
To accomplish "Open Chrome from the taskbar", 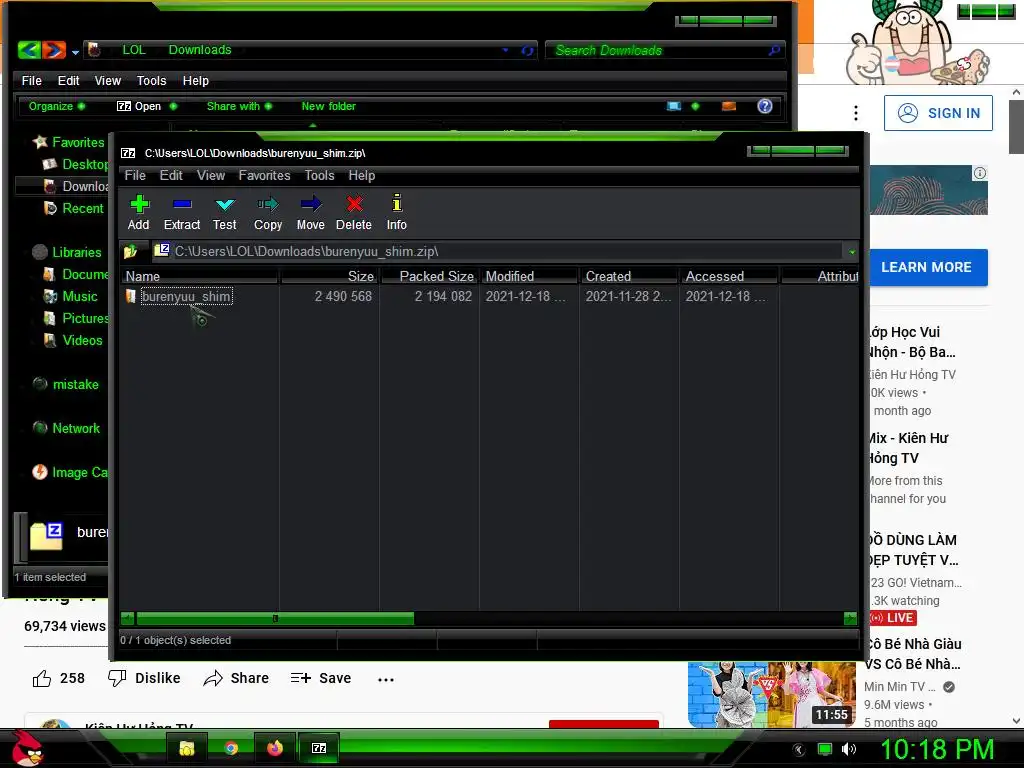I will 231,748.
